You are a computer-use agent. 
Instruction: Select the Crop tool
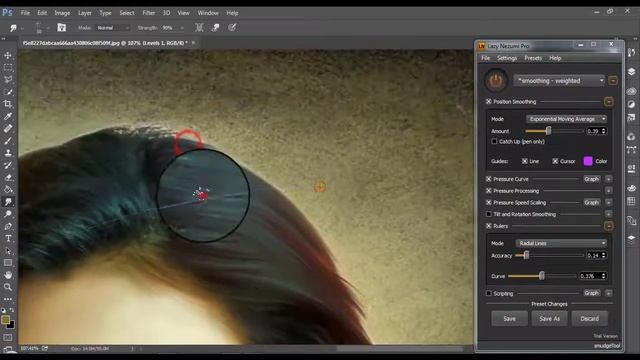tap(8, 104)
